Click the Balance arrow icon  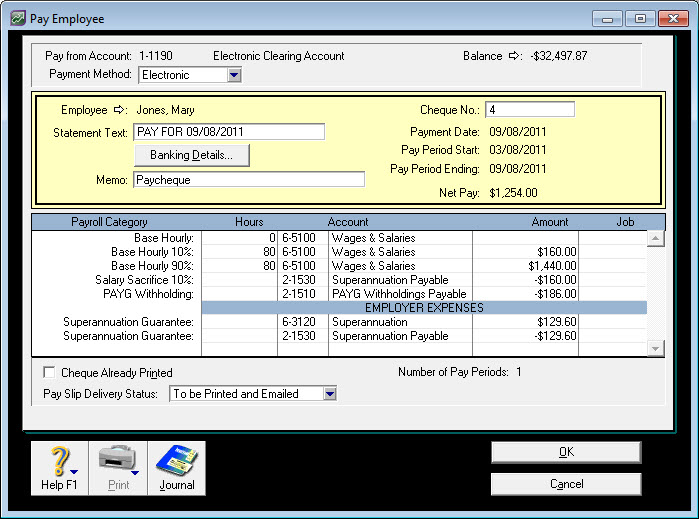click(516, 56)
